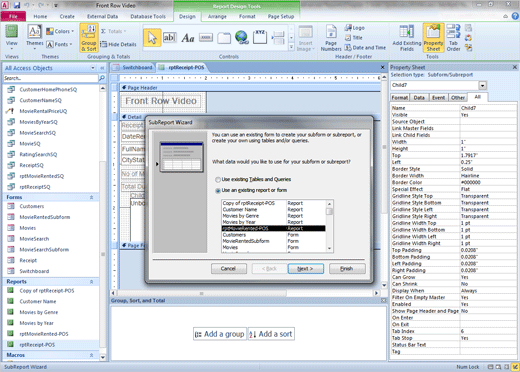
Task: Click Add a group
Action: coord(220,334)
